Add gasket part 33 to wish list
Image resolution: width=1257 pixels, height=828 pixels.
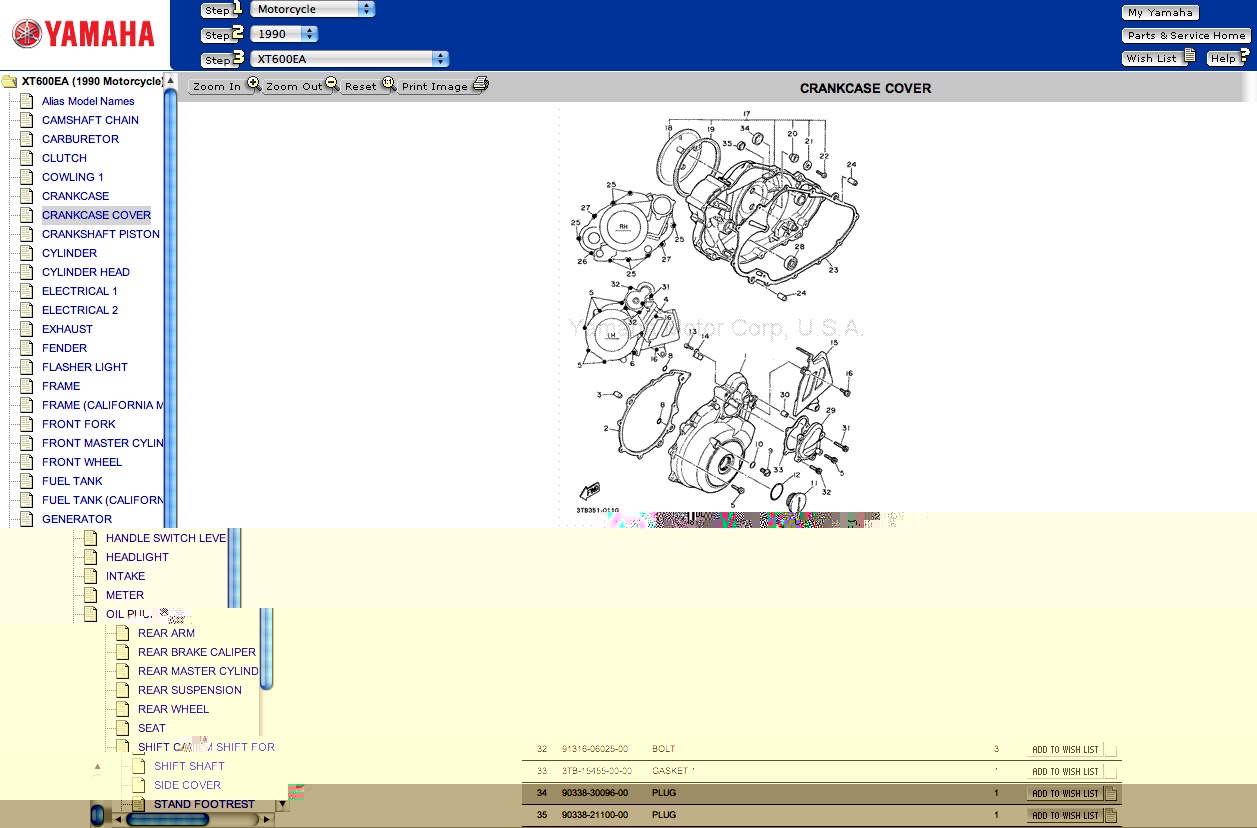[1065, 772]
